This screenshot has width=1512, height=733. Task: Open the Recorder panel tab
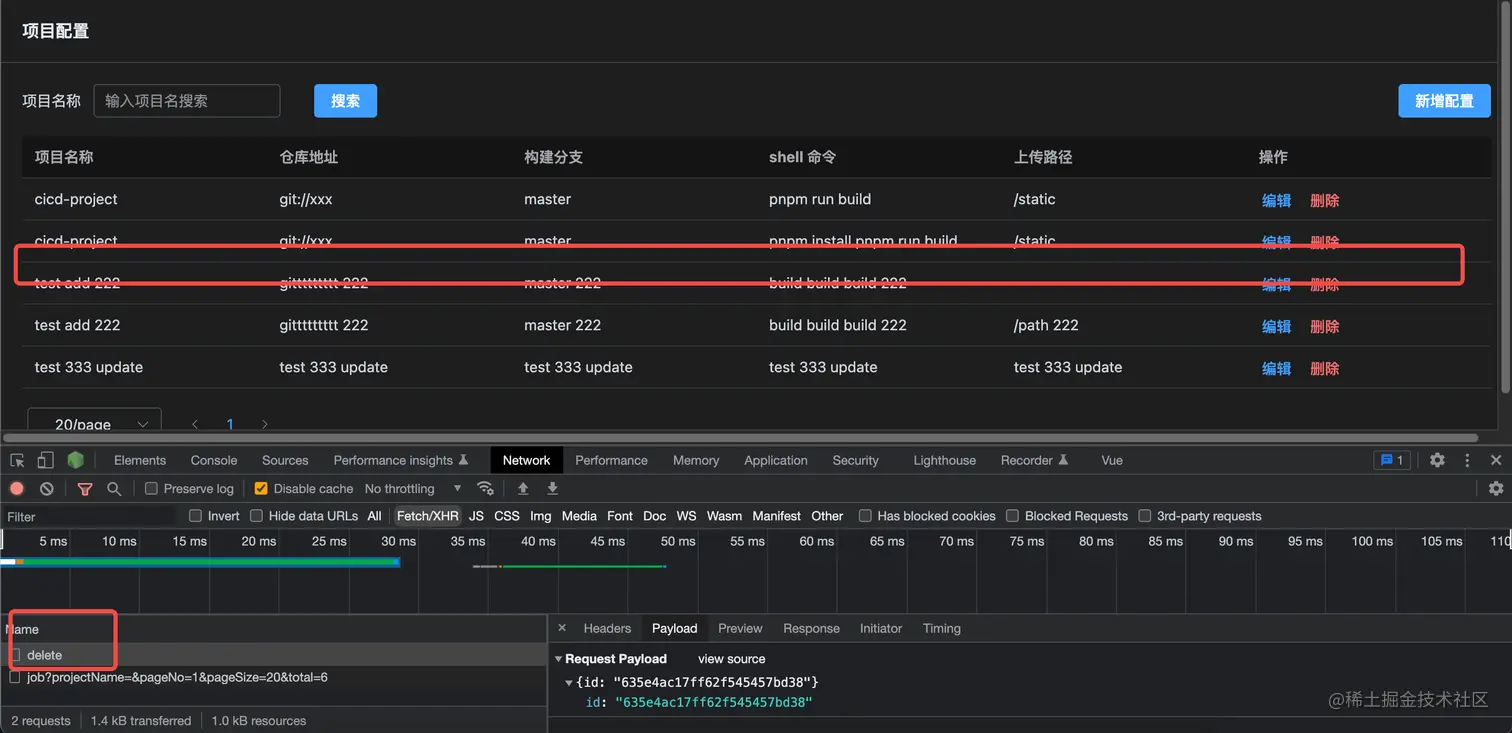(x=1035, y=460)
